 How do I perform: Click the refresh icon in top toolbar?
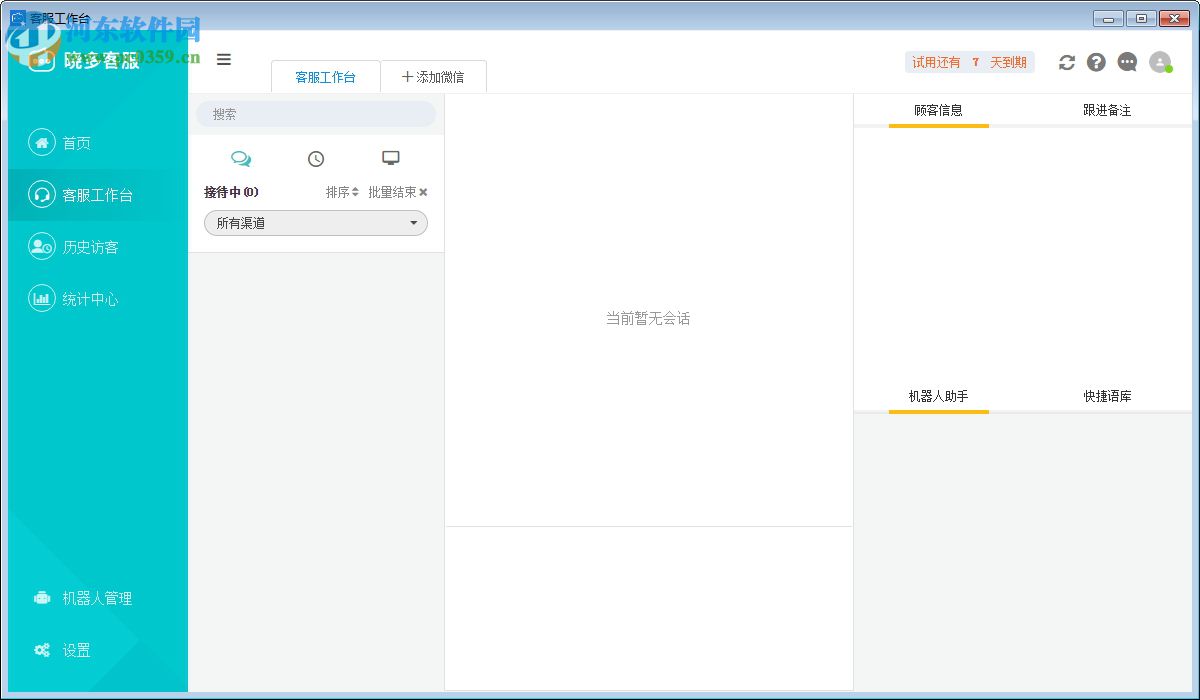tap(1066, 62)
